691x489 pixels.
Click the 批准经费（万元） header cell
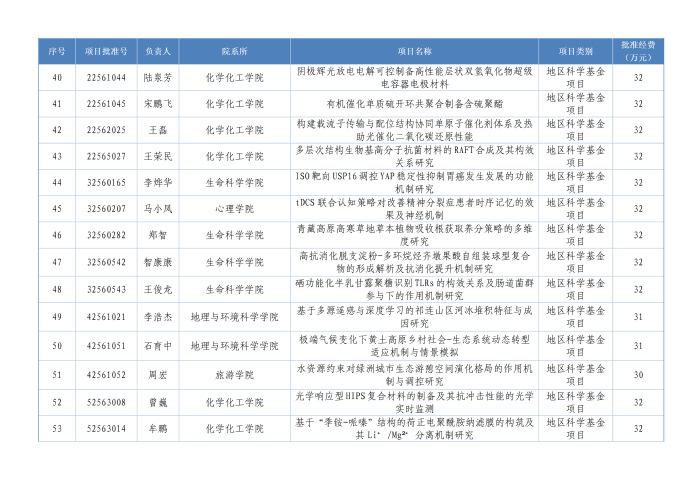click(x=637, y=51)
